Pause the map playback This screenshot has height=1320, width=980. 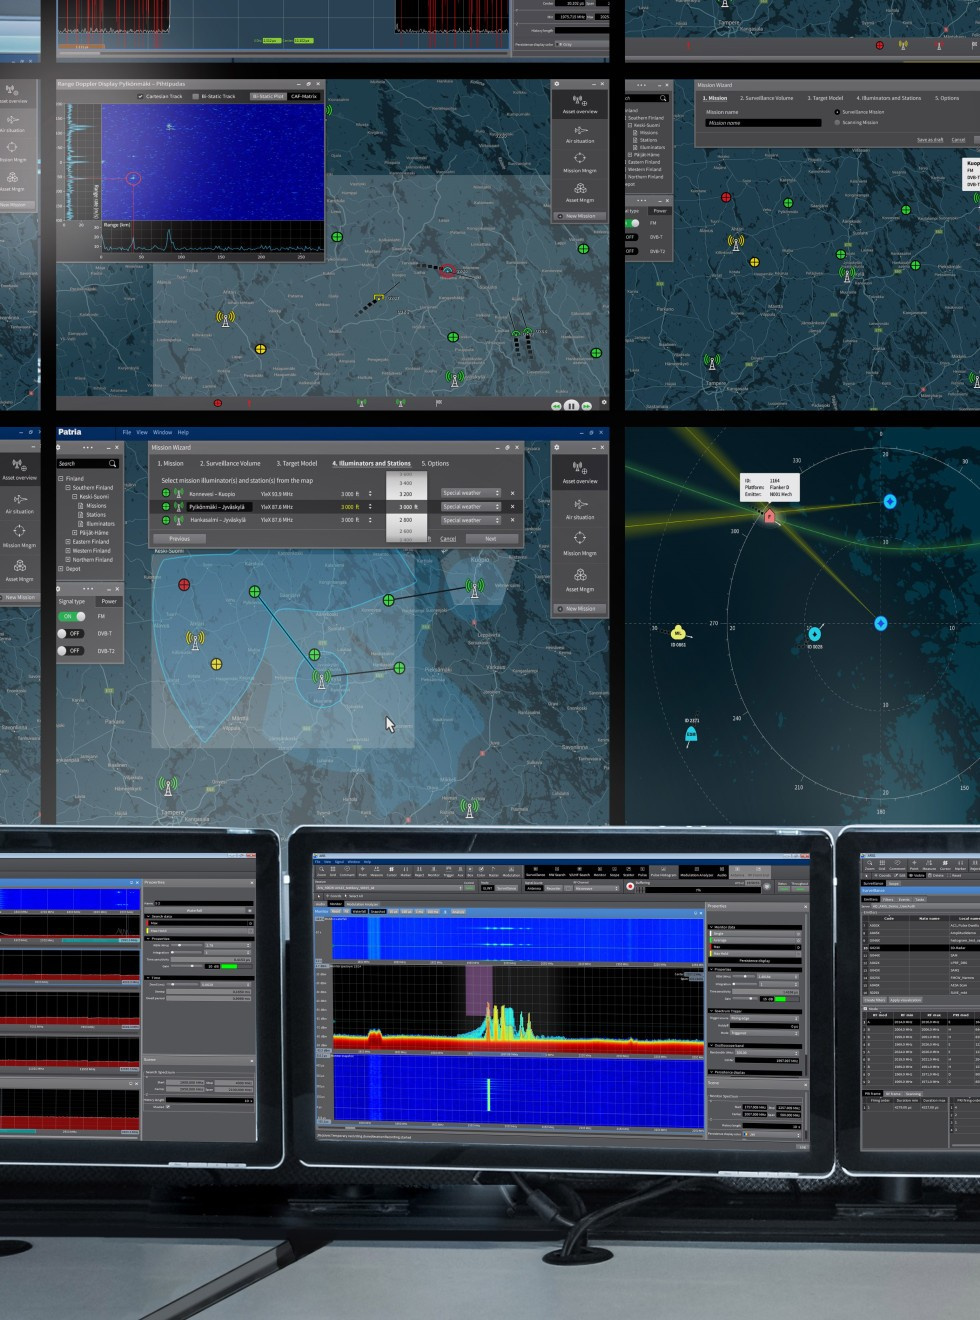[571, 405]
